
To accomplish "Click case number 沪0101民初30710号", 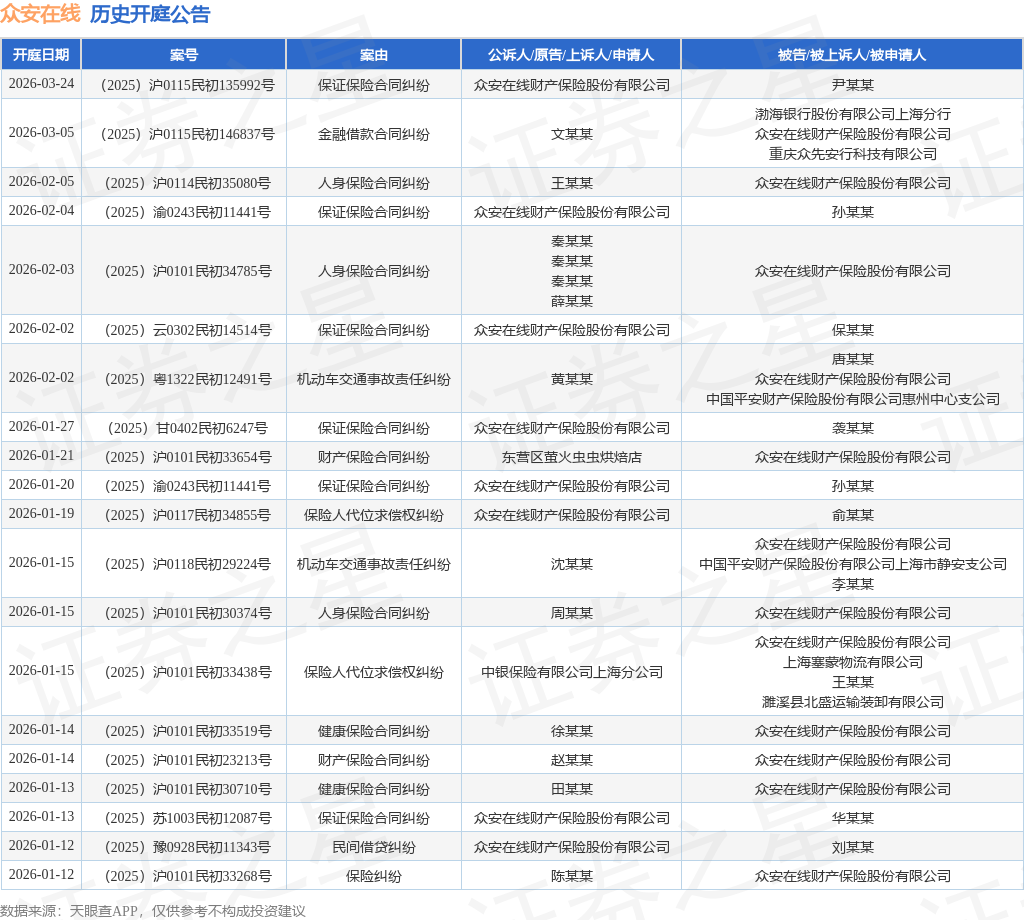I will coord(212,789).
